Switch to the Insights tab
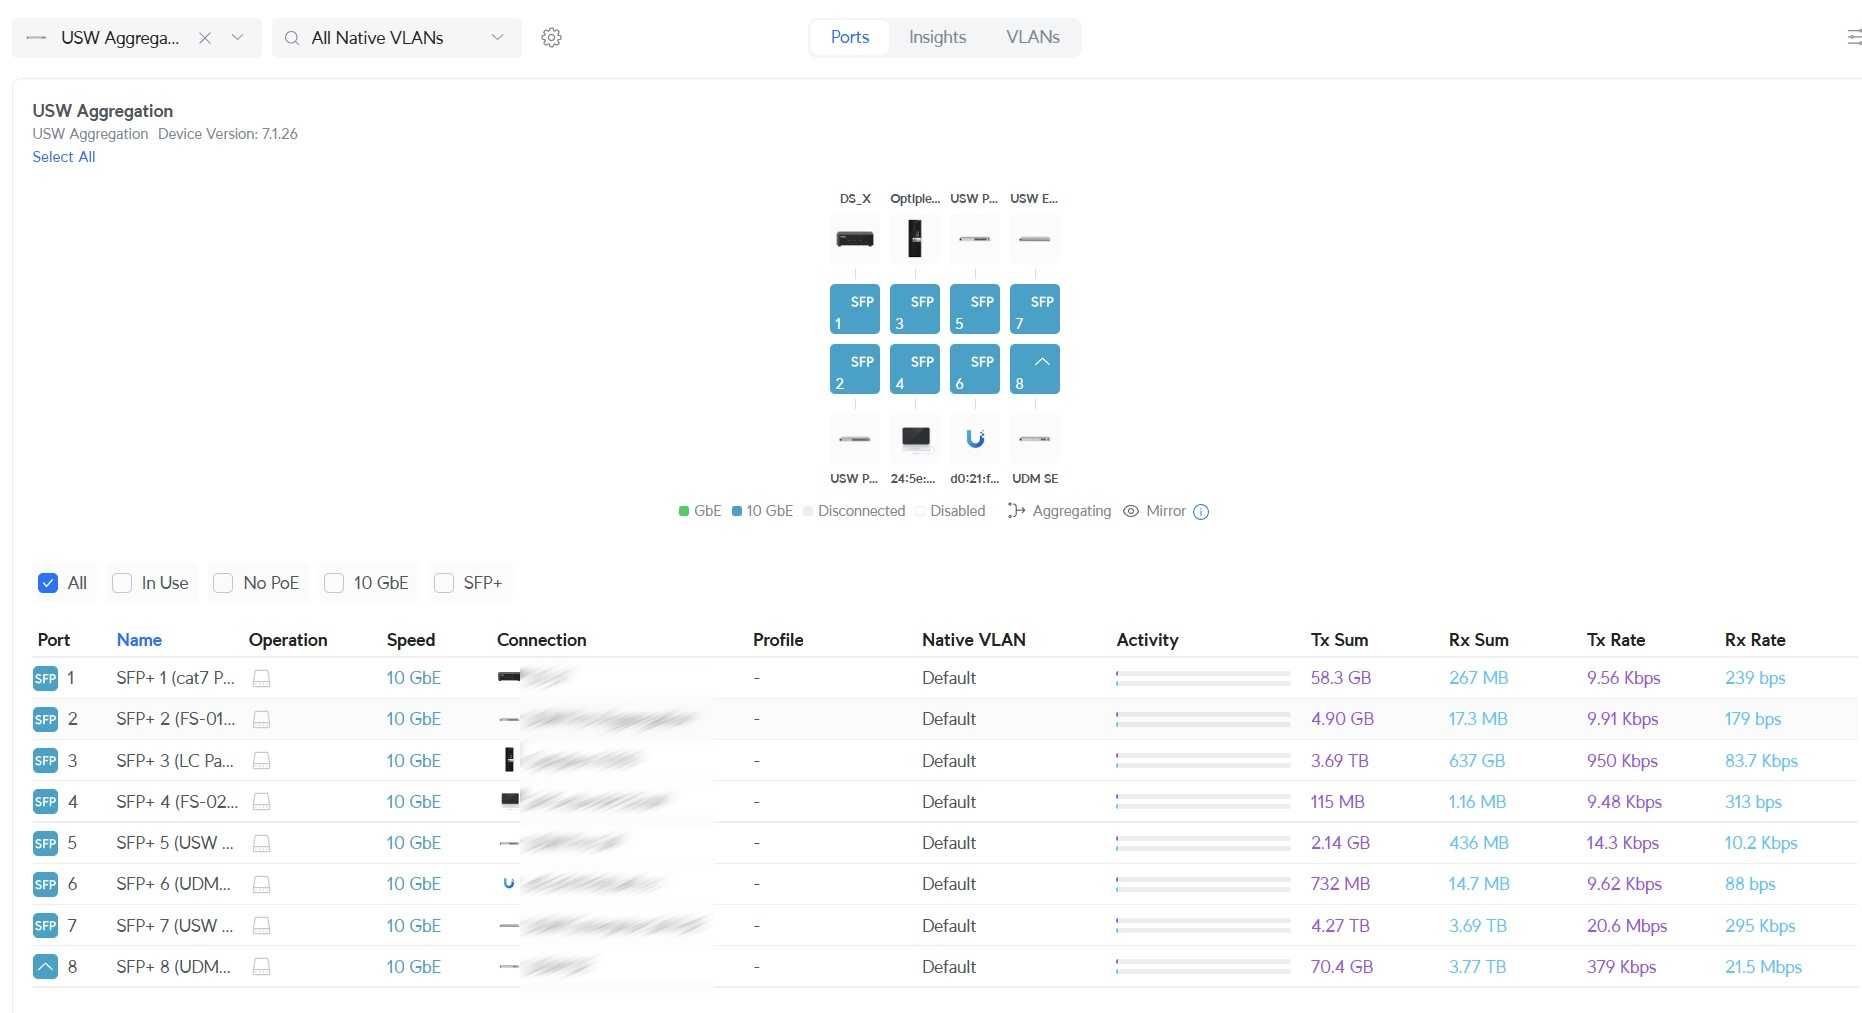 pyautogui.click(x=937, y=37)
